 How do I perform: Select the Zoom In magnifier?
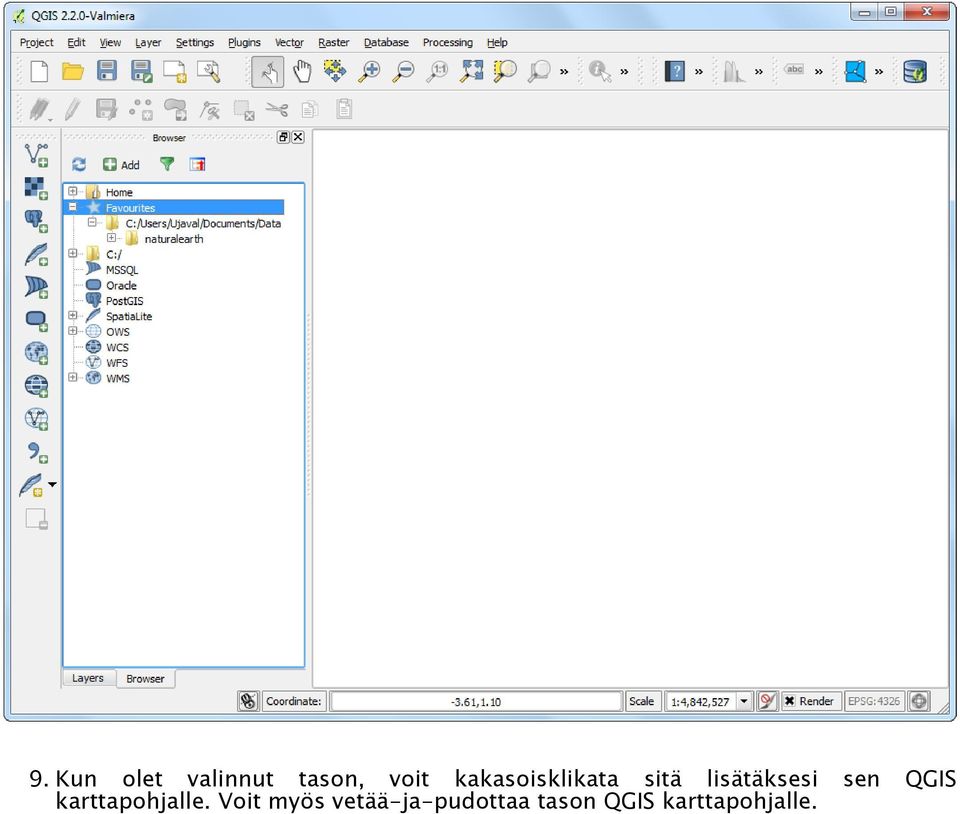click(x=369, y=72)
